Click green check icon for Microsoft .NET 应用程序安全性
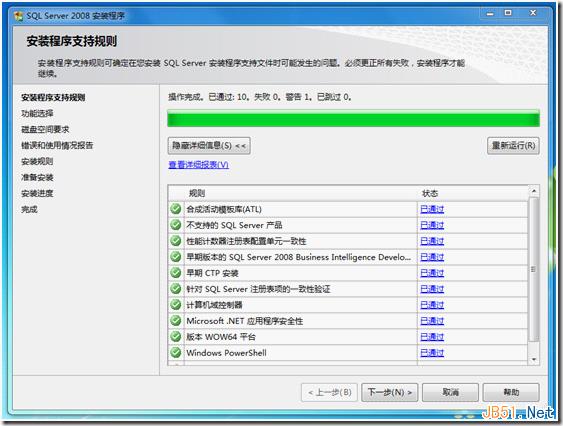Viewport: 563px width, 426px height. 176,320
